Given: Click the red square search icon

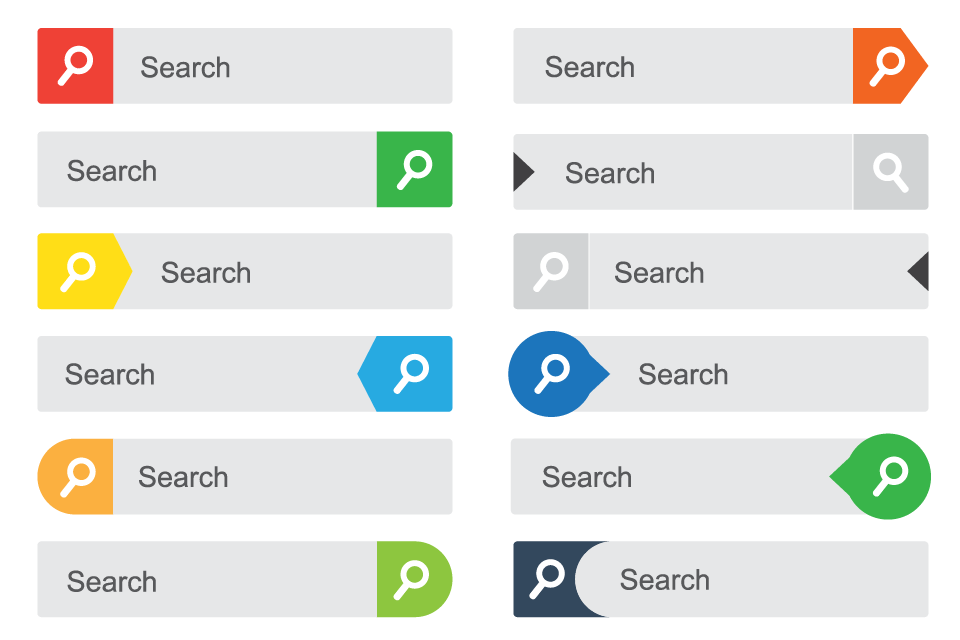Looking at the screenshot, I should click(x=75, y=66).
